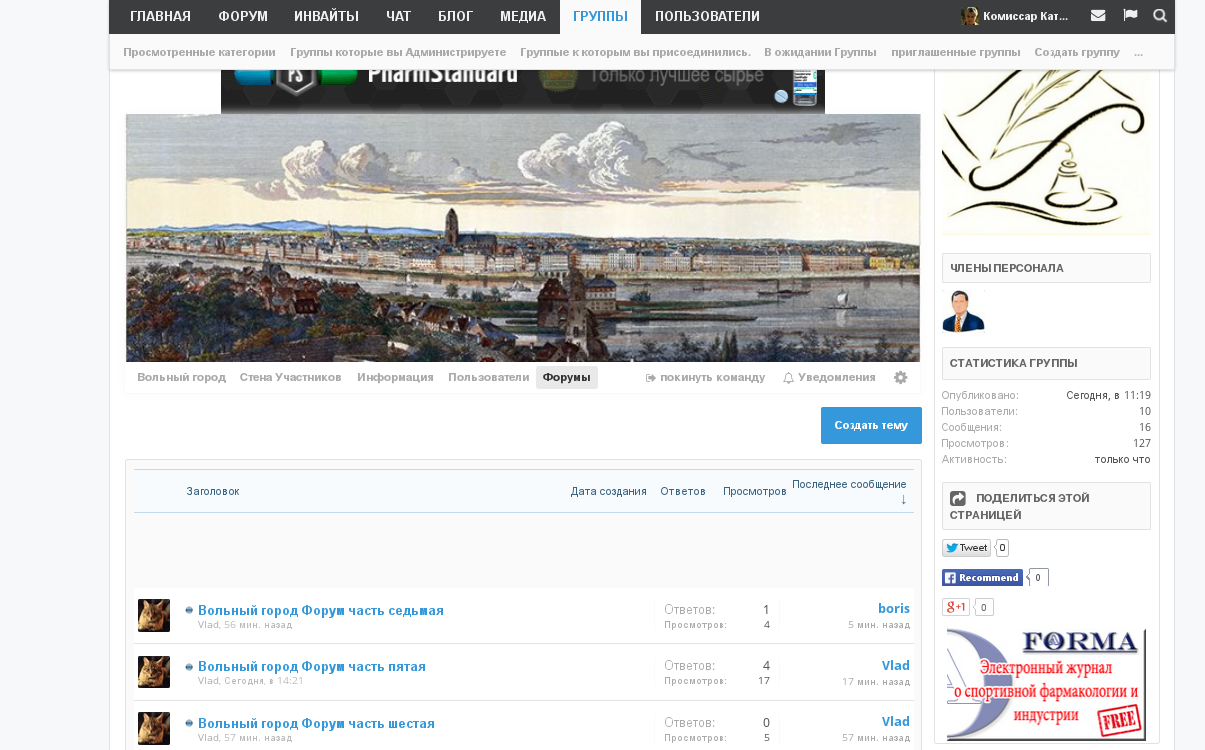Click the user avatar next to Комиссар Кат…

tap(970, 16)
